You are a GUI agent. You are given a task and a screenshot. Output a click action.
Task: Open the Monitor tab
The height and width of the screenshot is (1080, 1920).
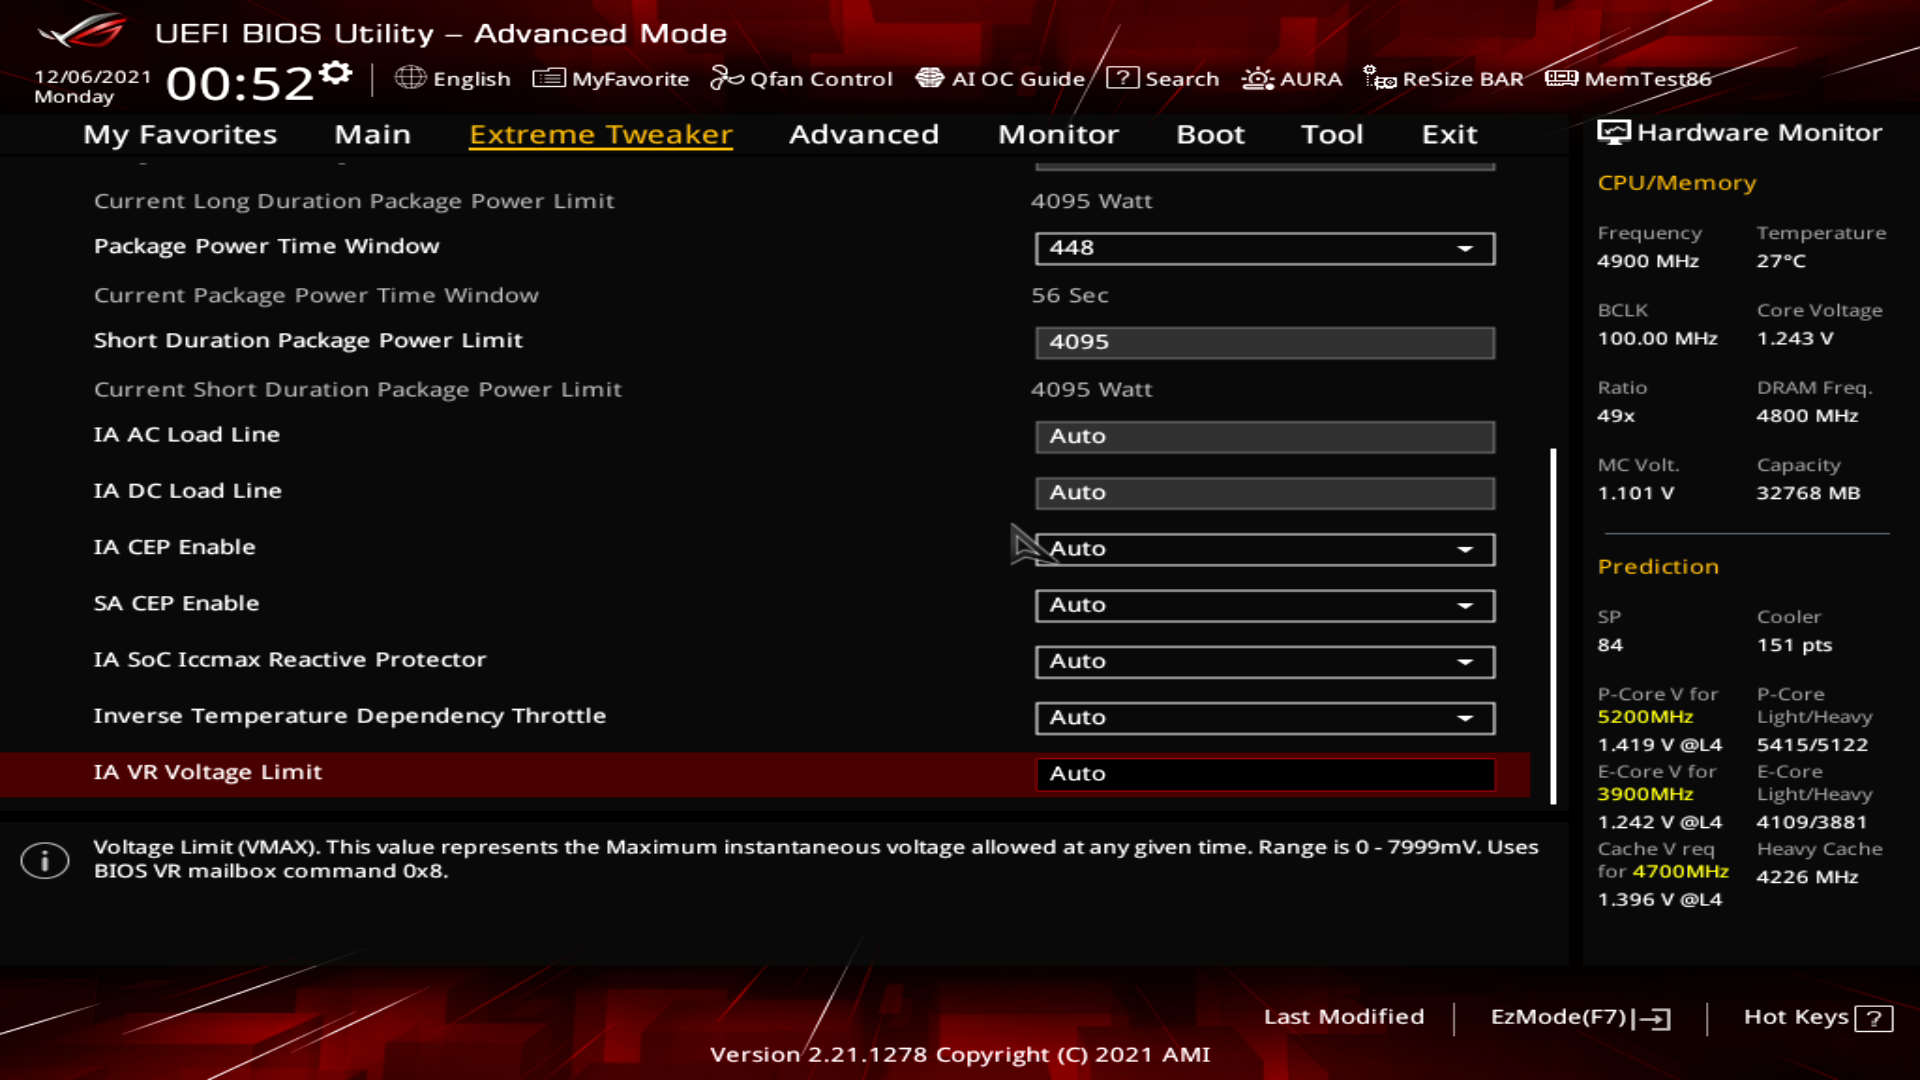point(1058,134)
